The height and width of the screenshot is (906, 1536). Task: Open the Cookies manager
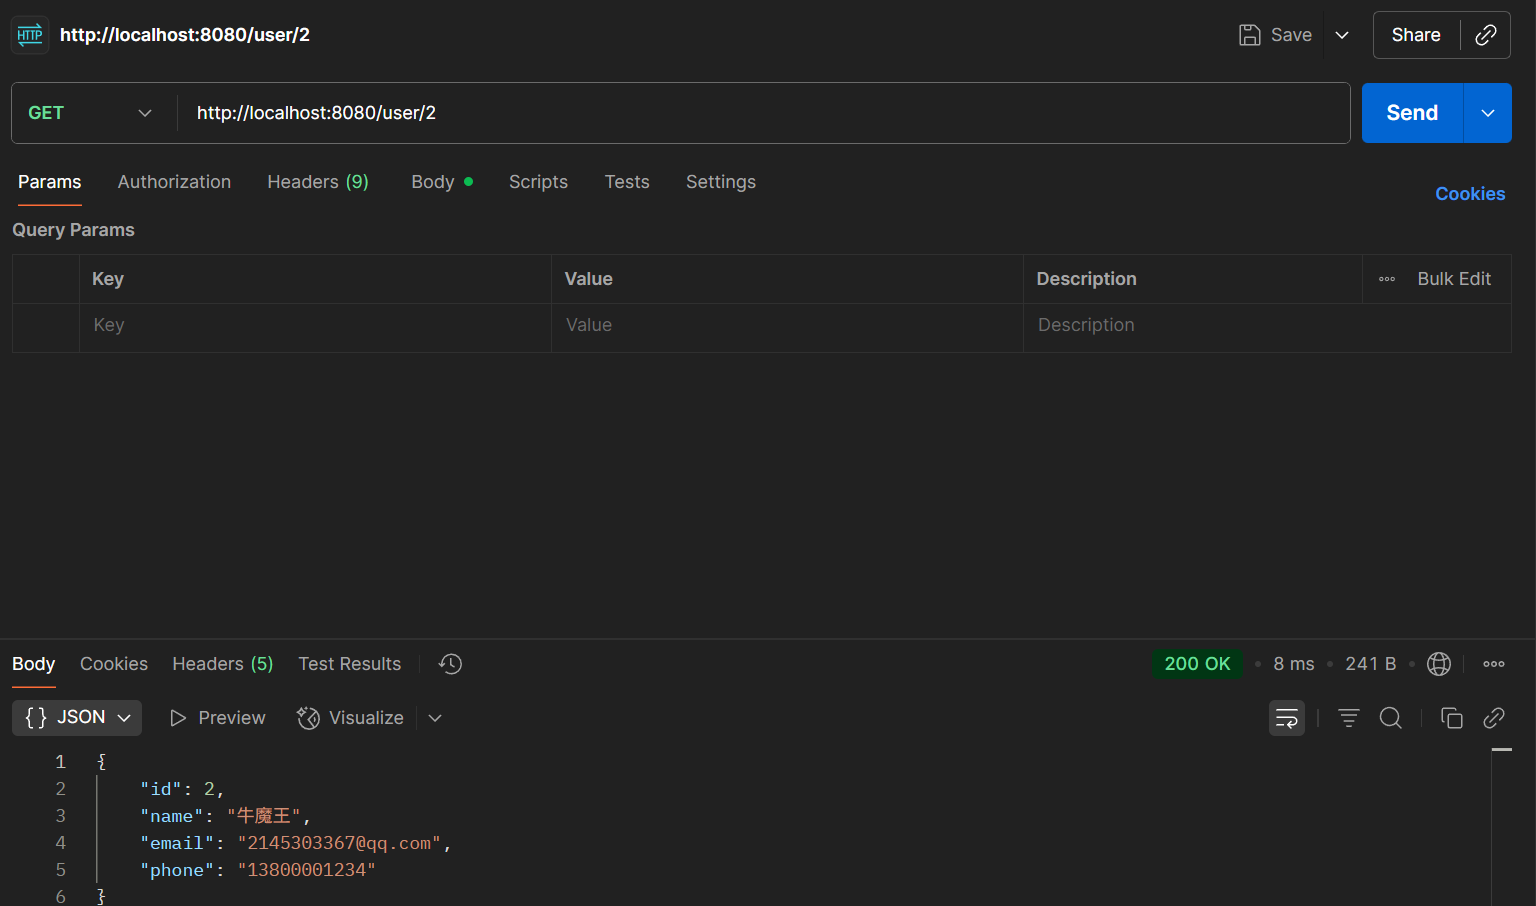[x=1469, y=193]
